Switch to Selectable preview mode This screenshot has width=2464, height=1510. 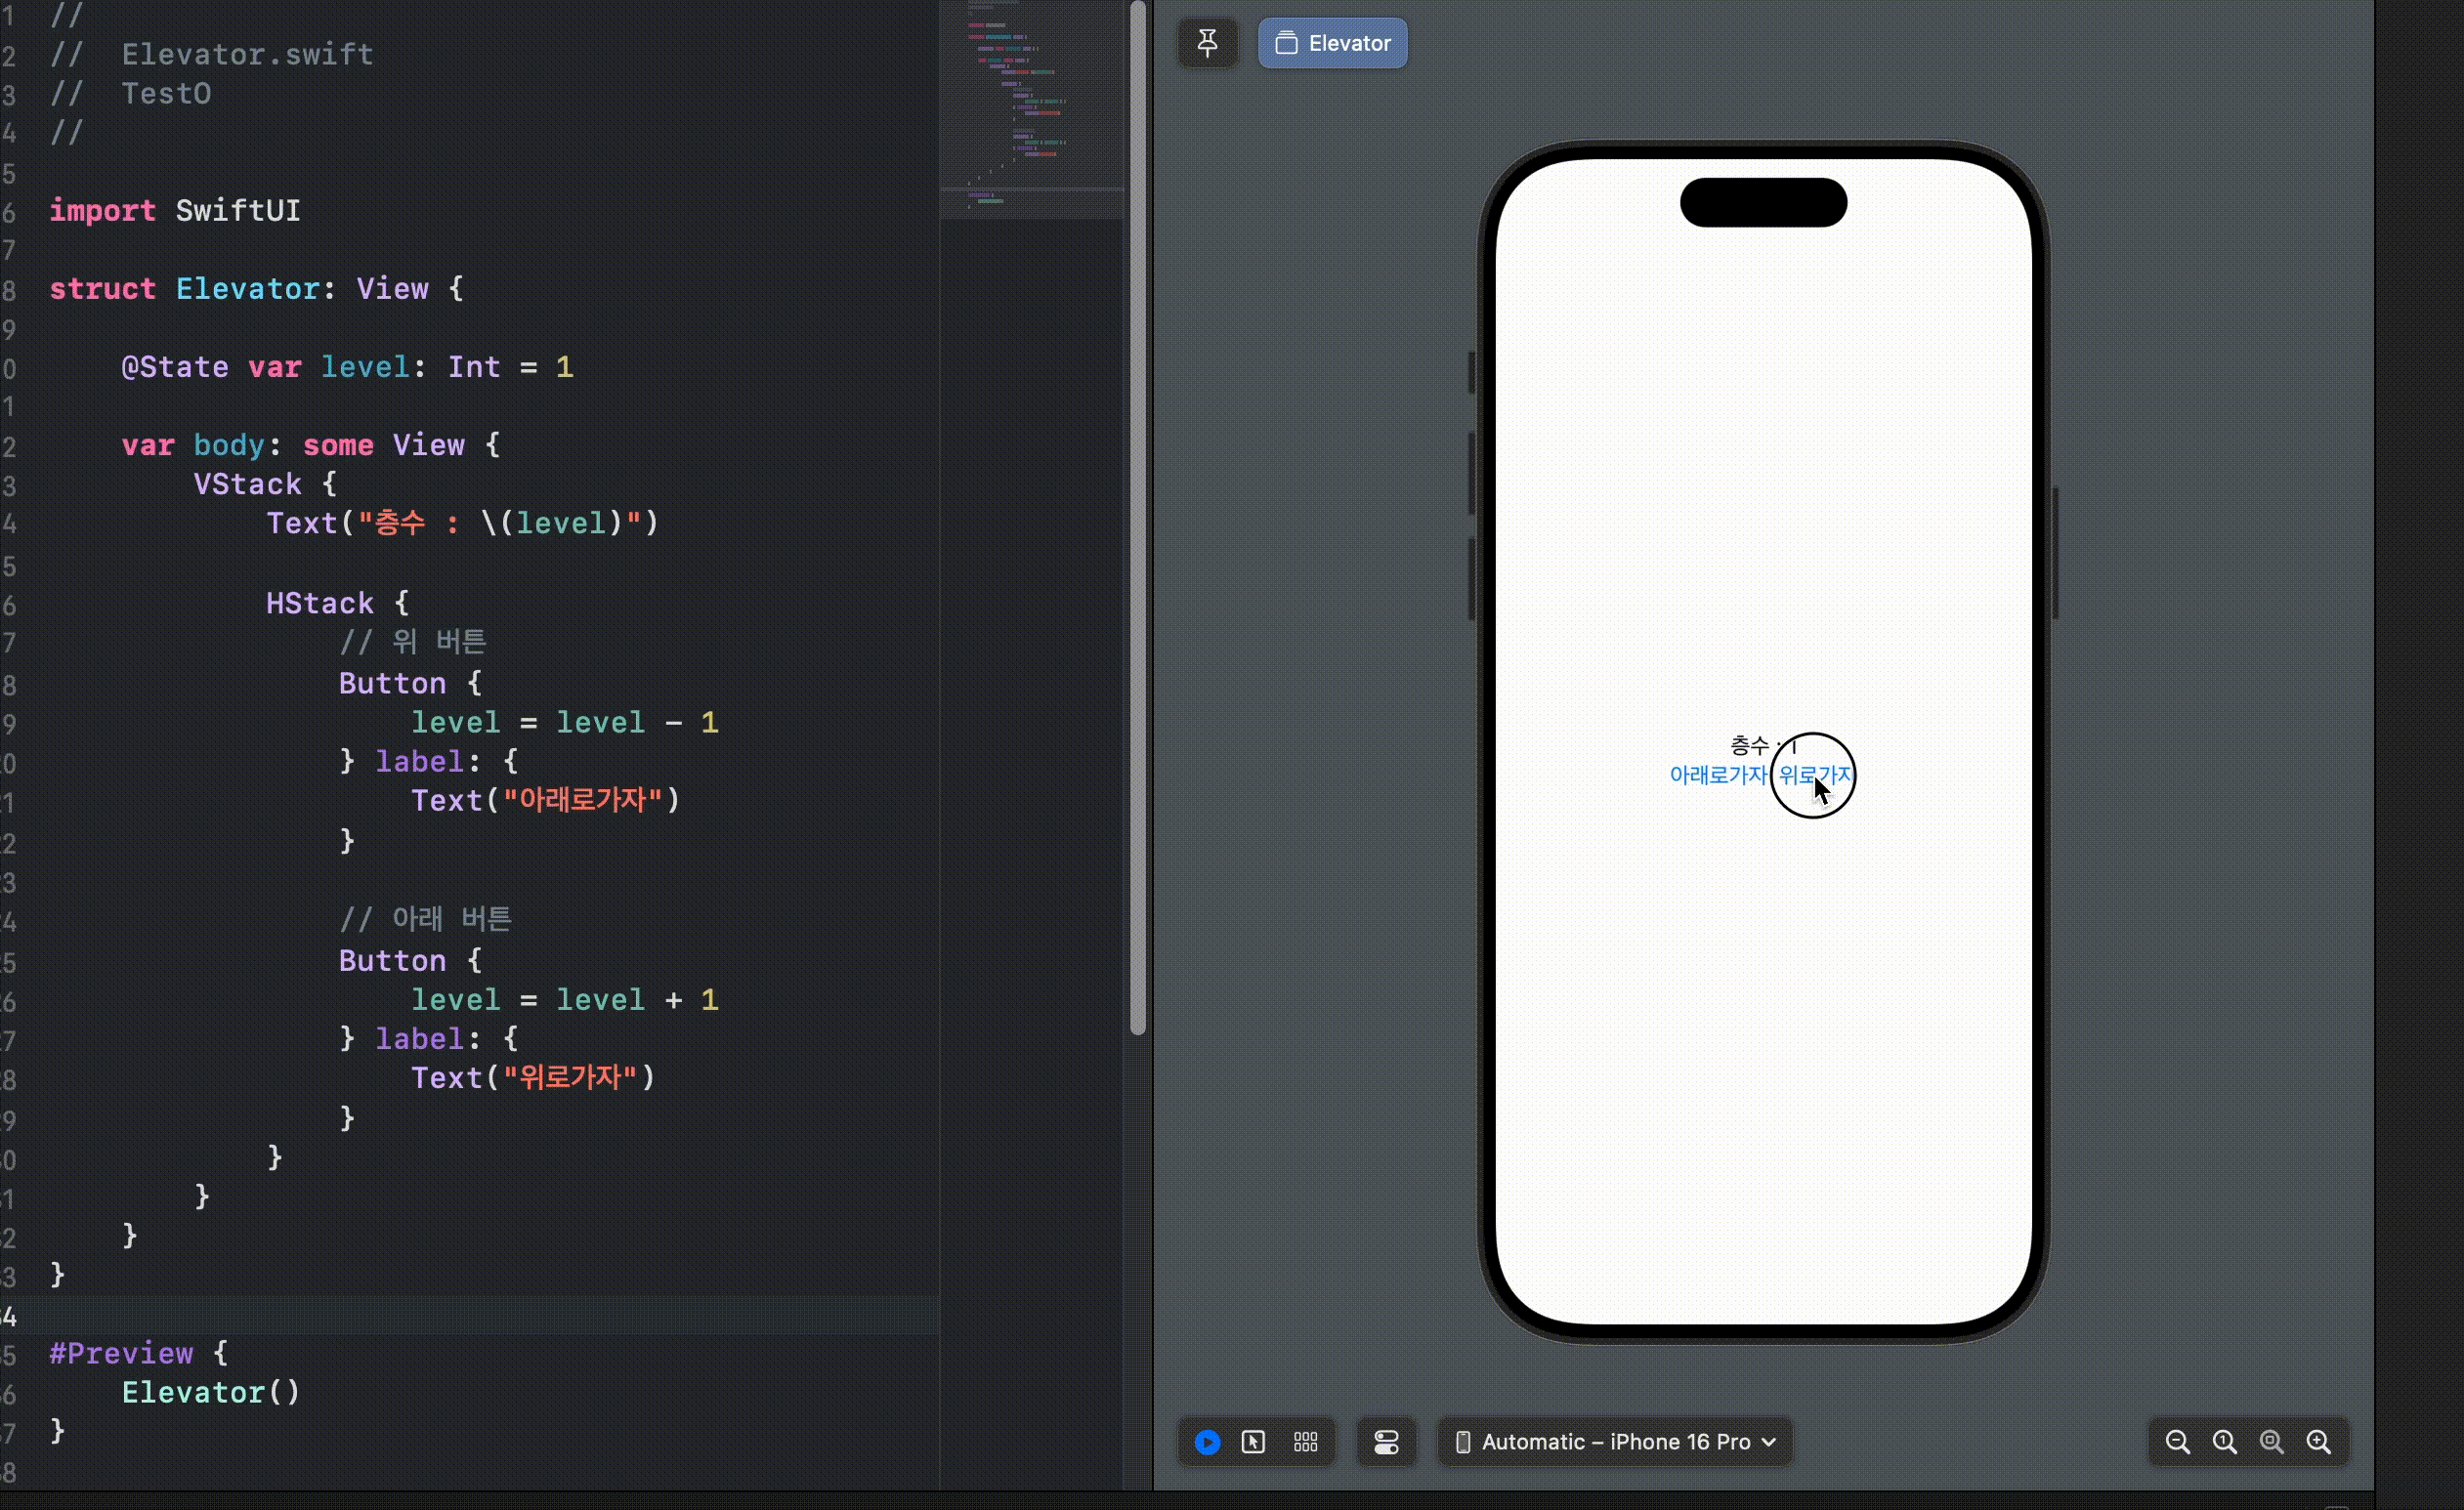pos(1253,1442)
